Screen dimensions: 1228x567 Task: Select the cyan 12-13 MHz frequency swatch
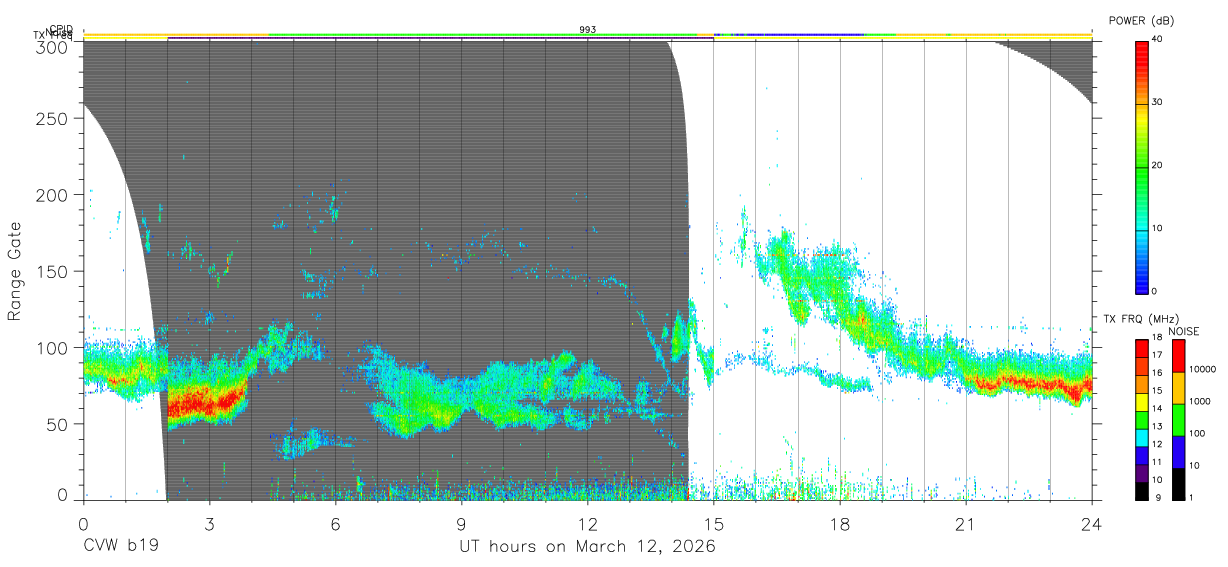click(x=1141, y=438)
